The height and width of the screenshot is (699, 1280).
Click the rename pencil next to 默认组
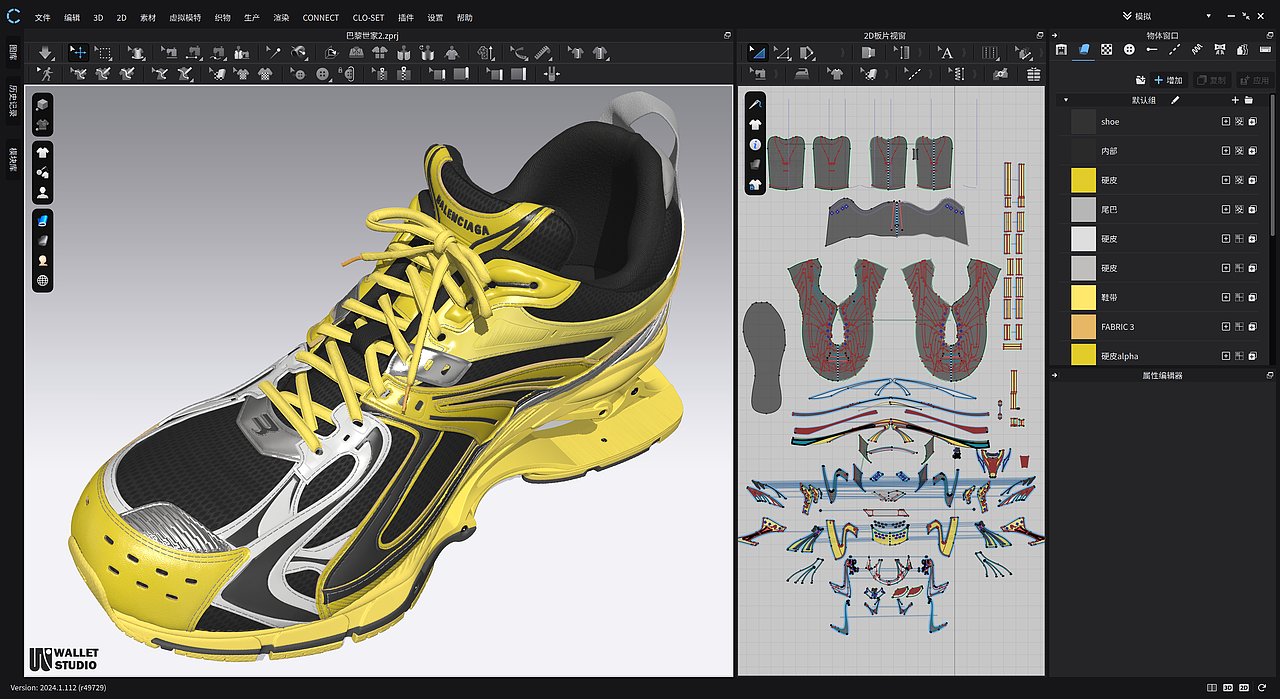[x=1175, y=100]
